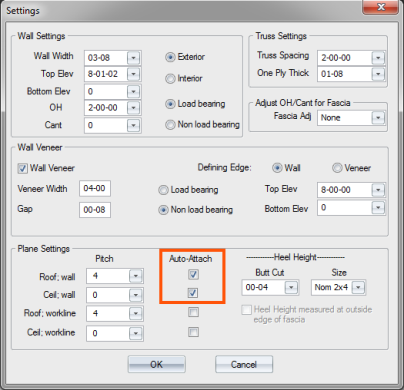Open the One Ply Thick dropdown

point(378,74)
